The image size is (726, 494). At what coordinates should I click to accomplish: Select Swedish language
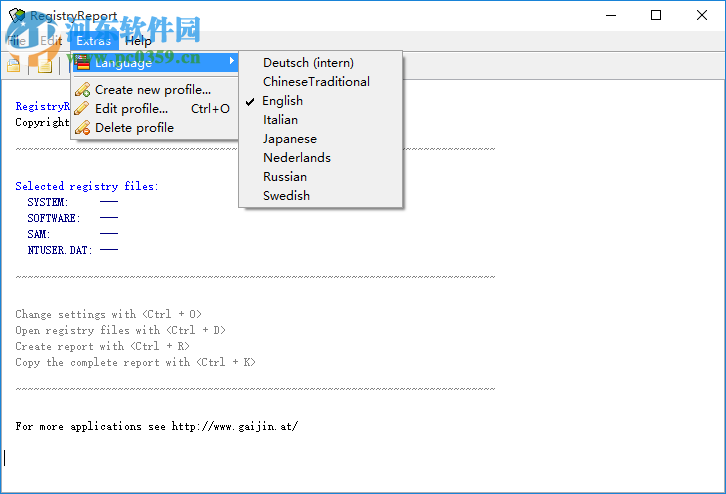click(320, 195)
